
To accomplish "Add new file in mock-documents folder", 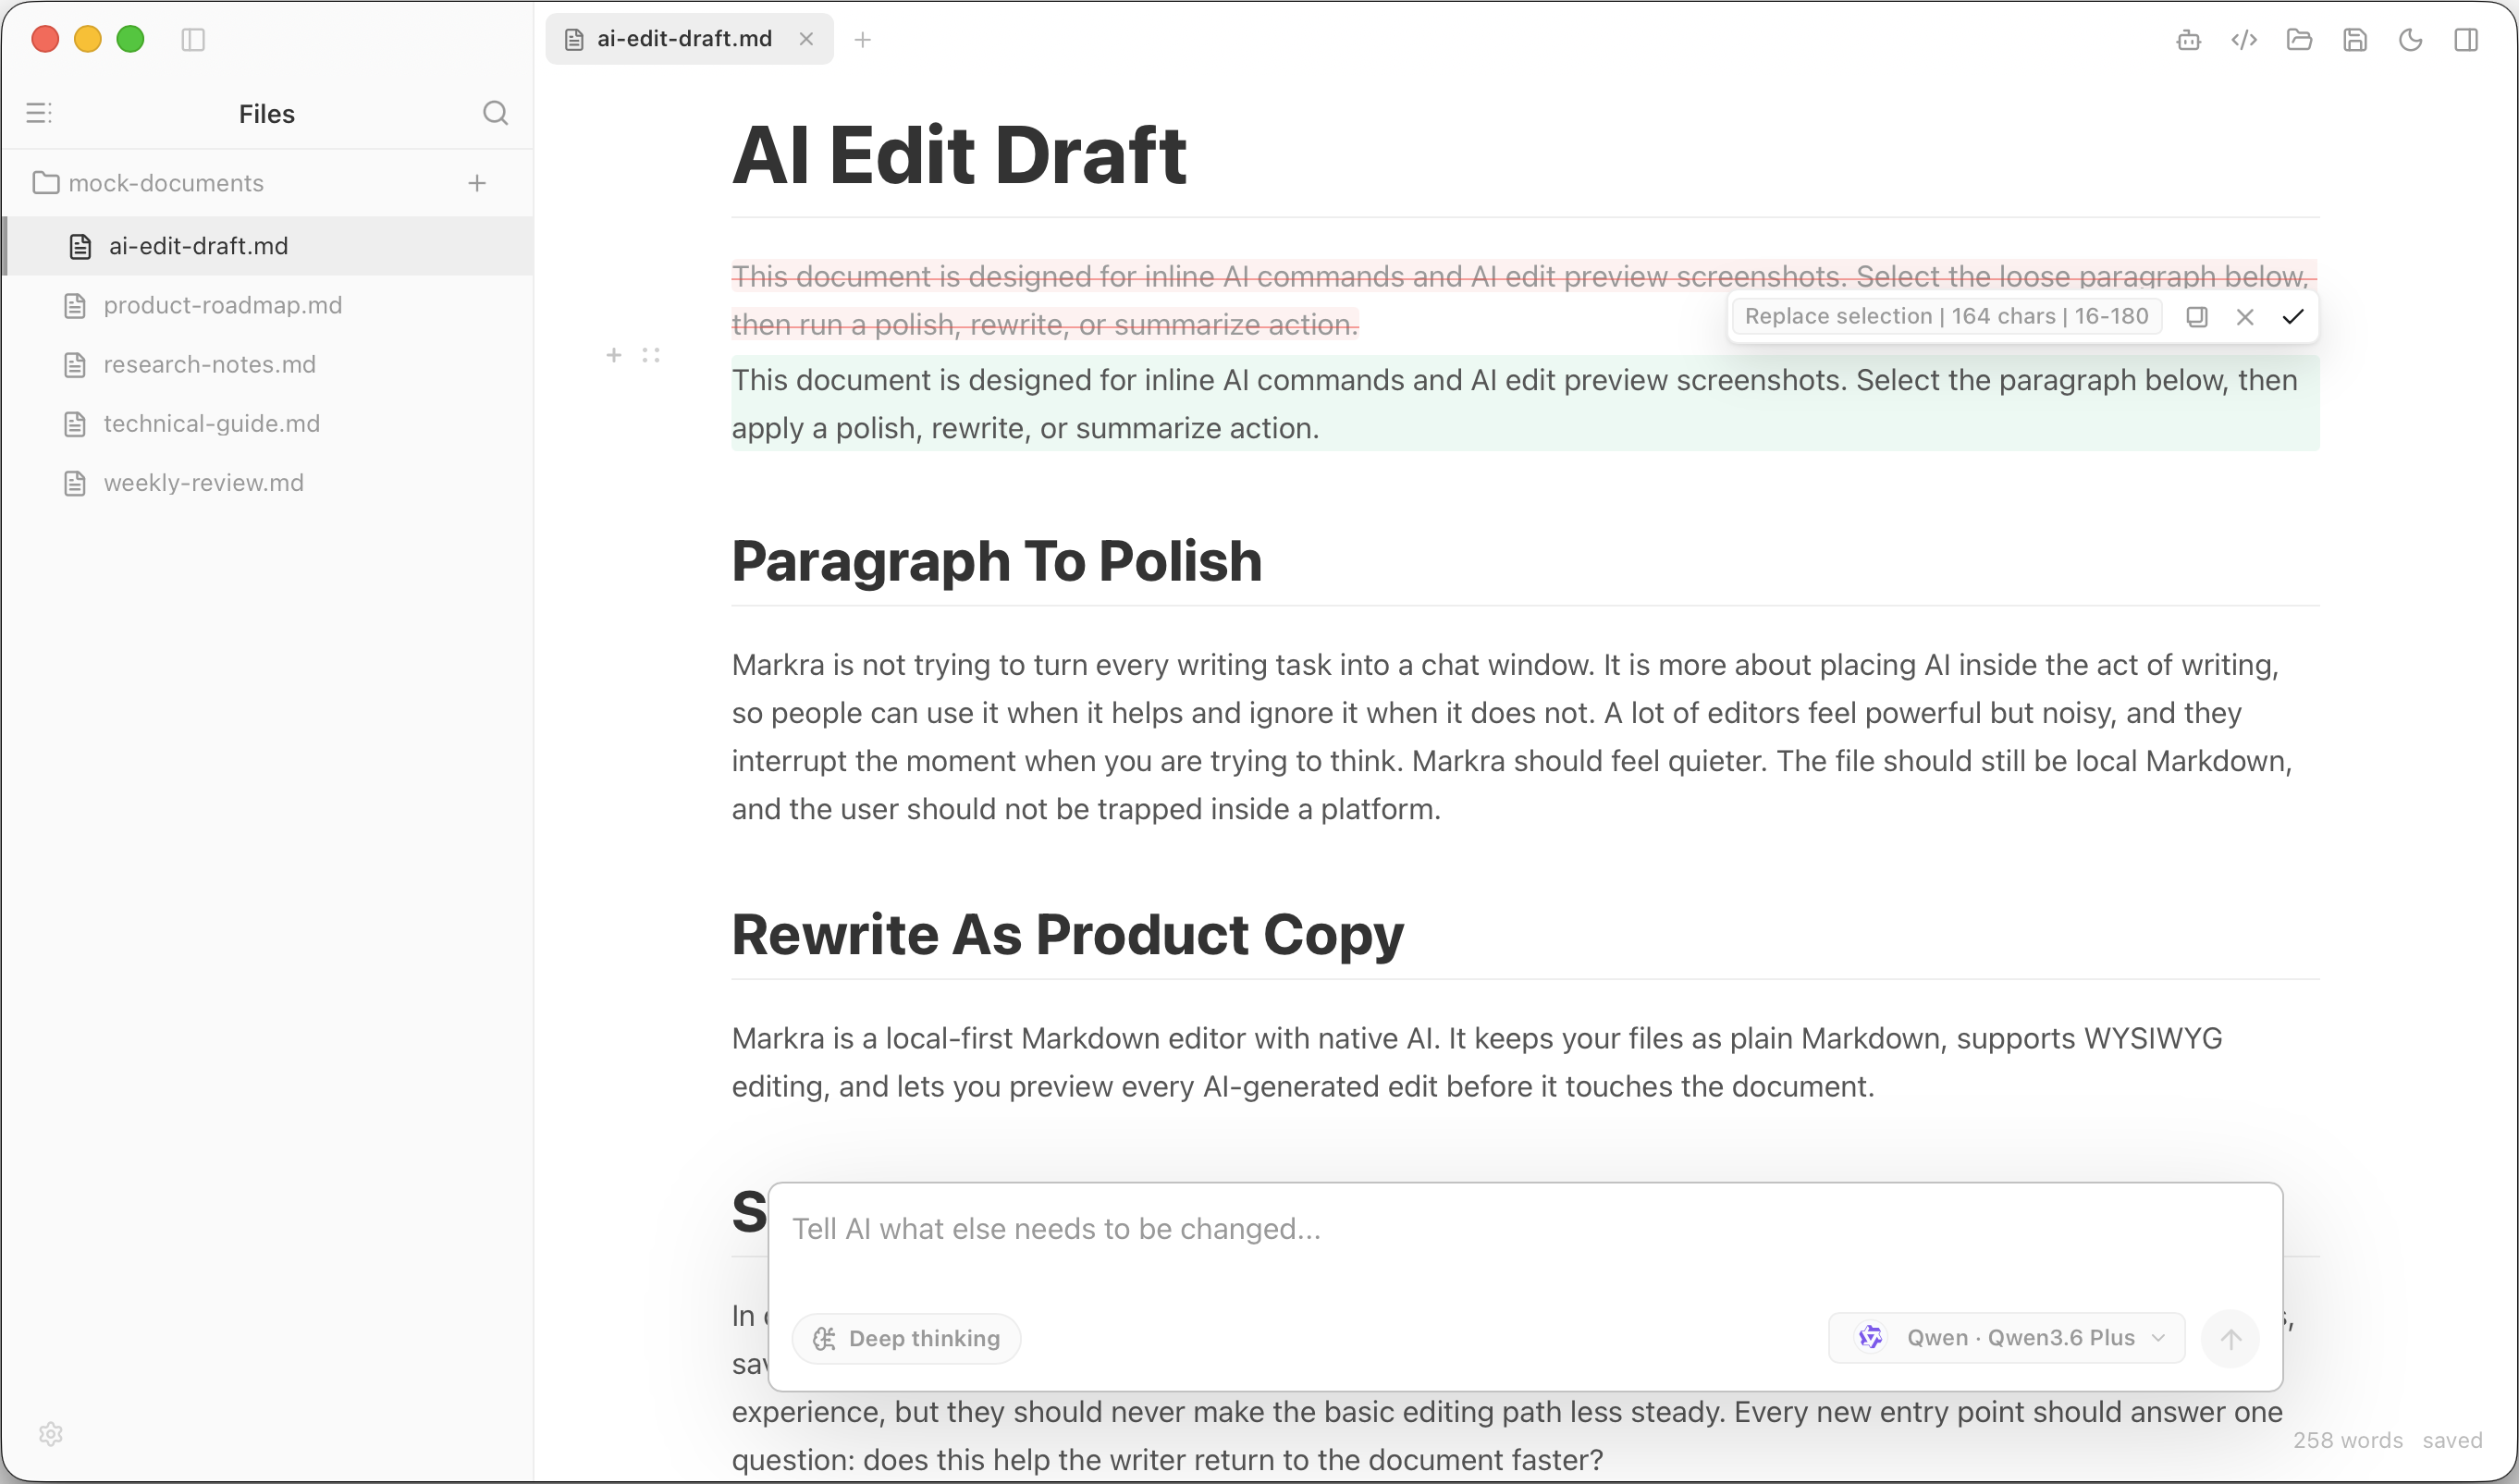I will 477,183.
